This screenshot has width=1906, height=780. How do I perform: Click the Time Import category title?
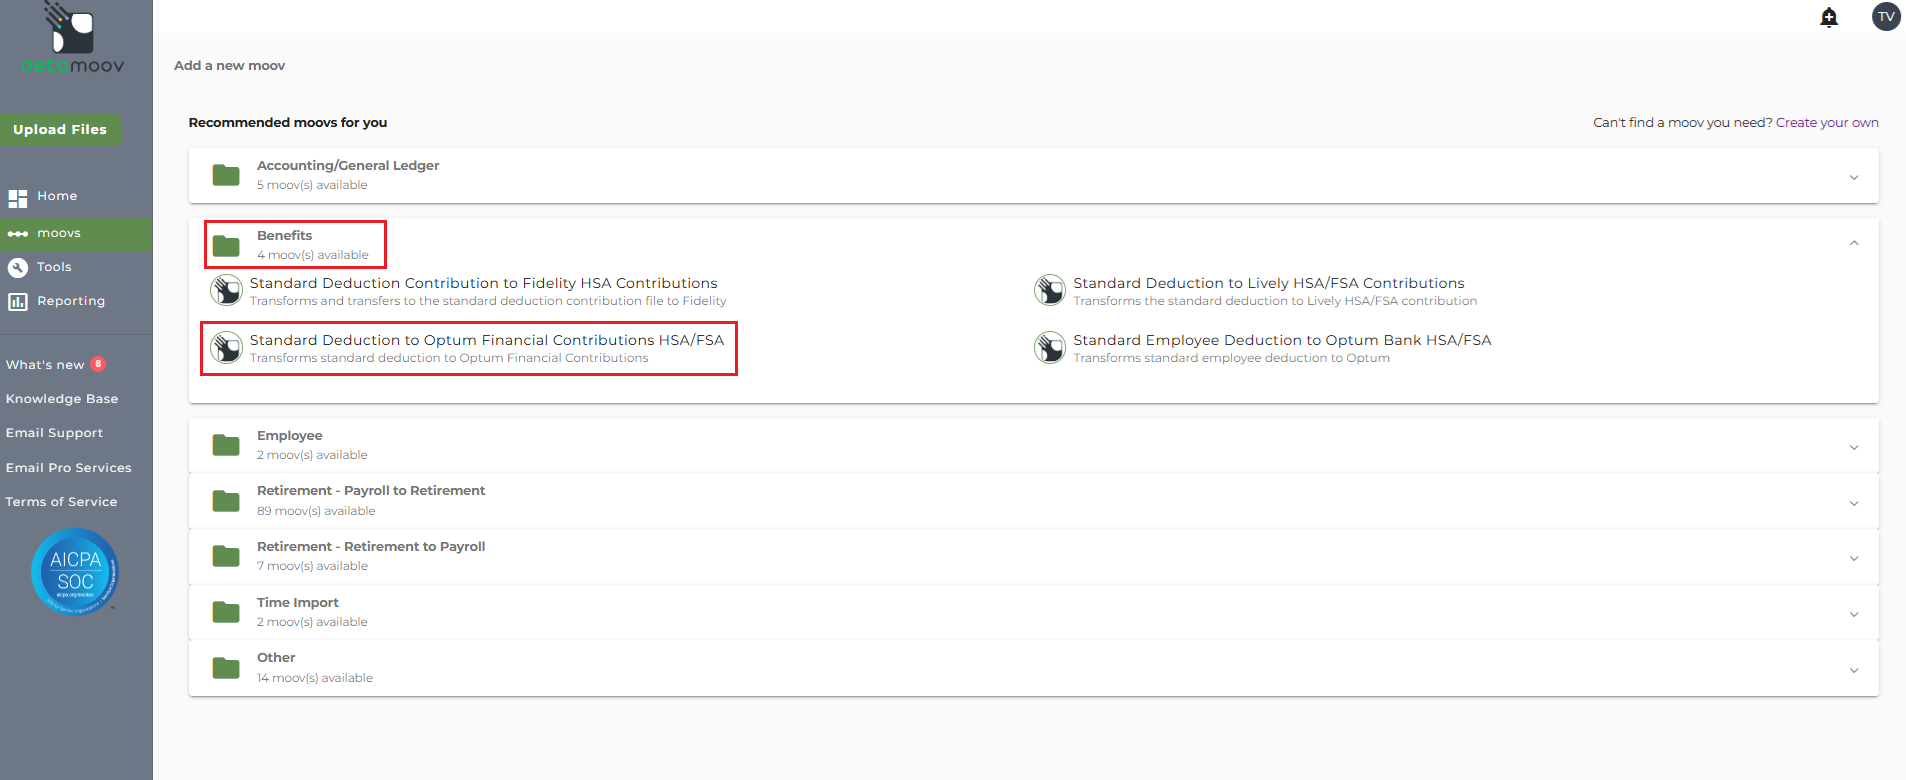point(298,603)
